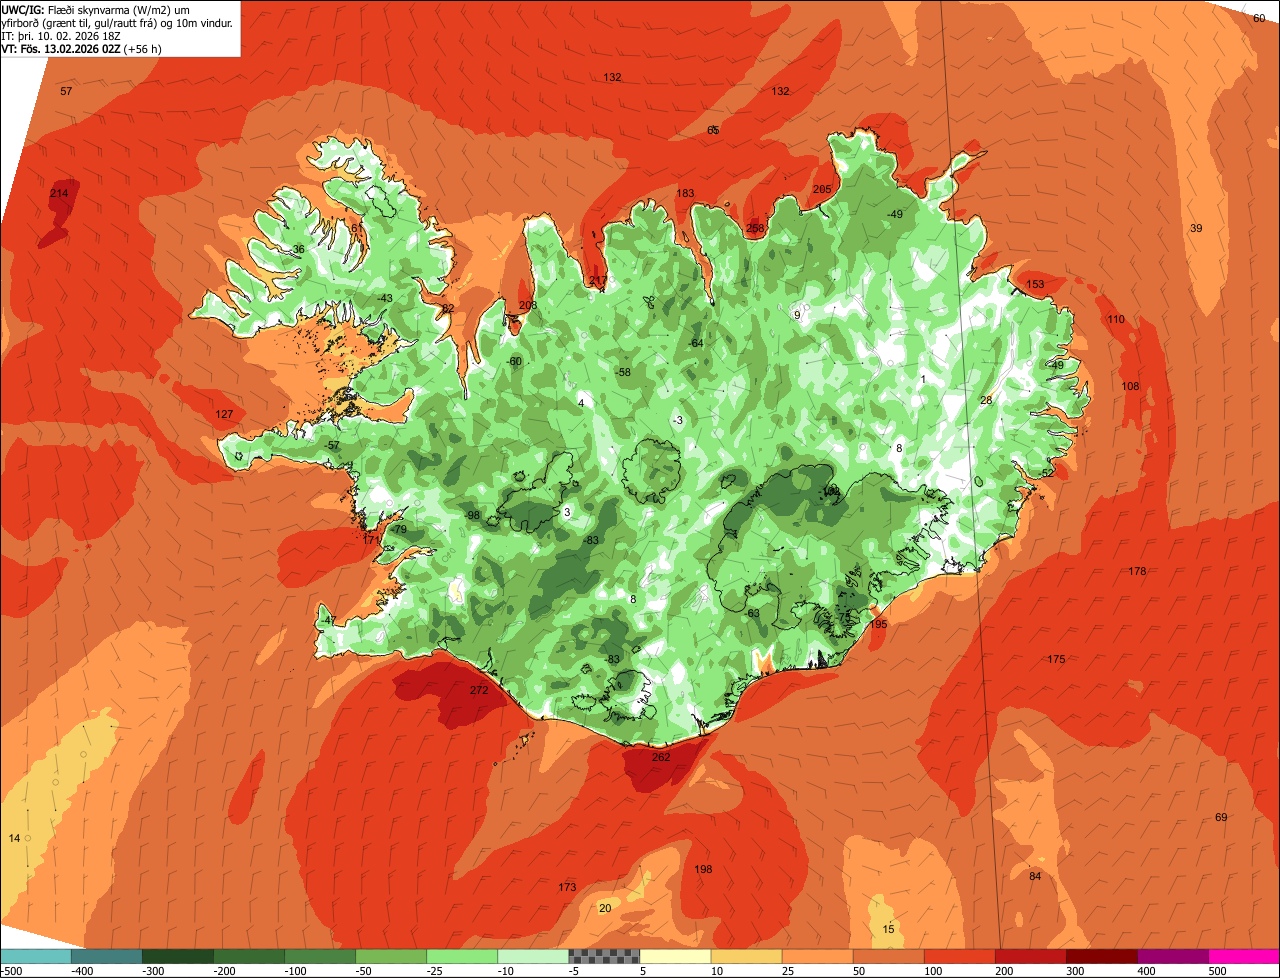The width and height of the screenshot is (1280, 978).
Task: Select the red 100 to 200 legend swatch
Action: [960, 956]
